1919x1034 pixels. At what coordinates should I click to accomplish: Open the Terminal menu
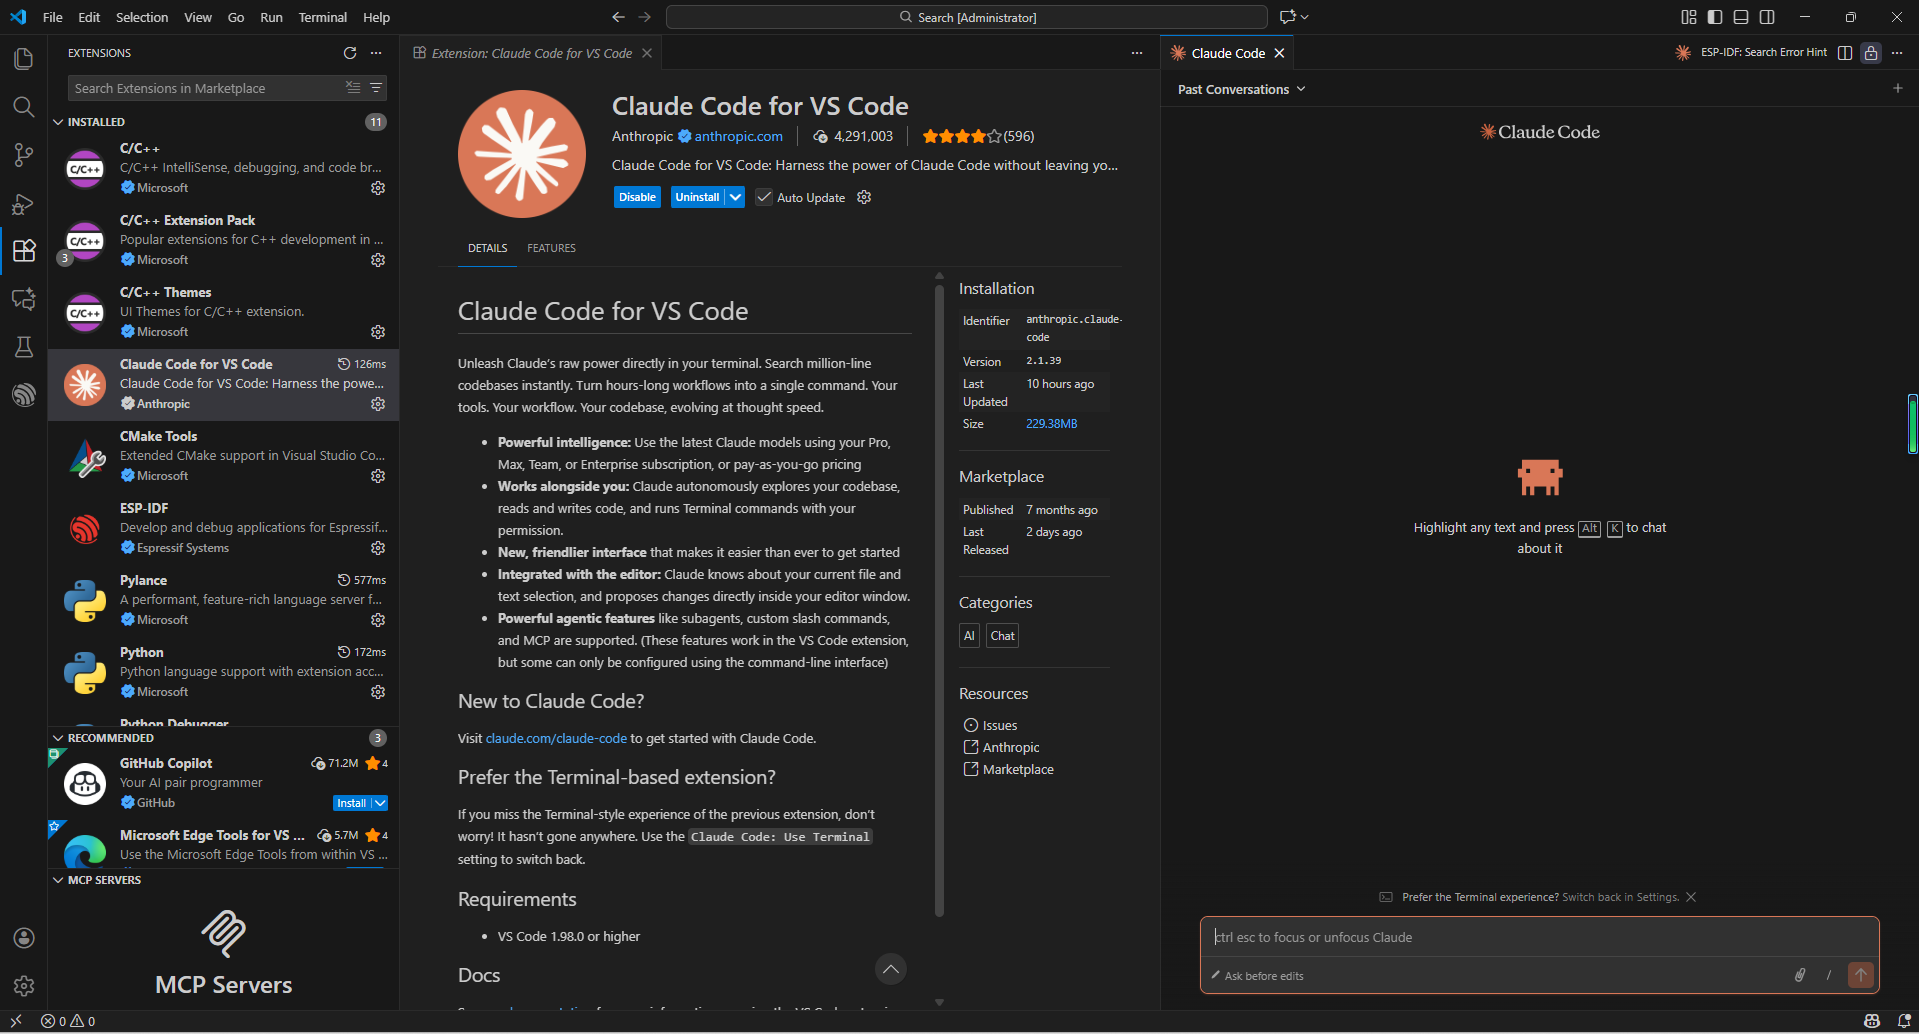click(322, 17)
